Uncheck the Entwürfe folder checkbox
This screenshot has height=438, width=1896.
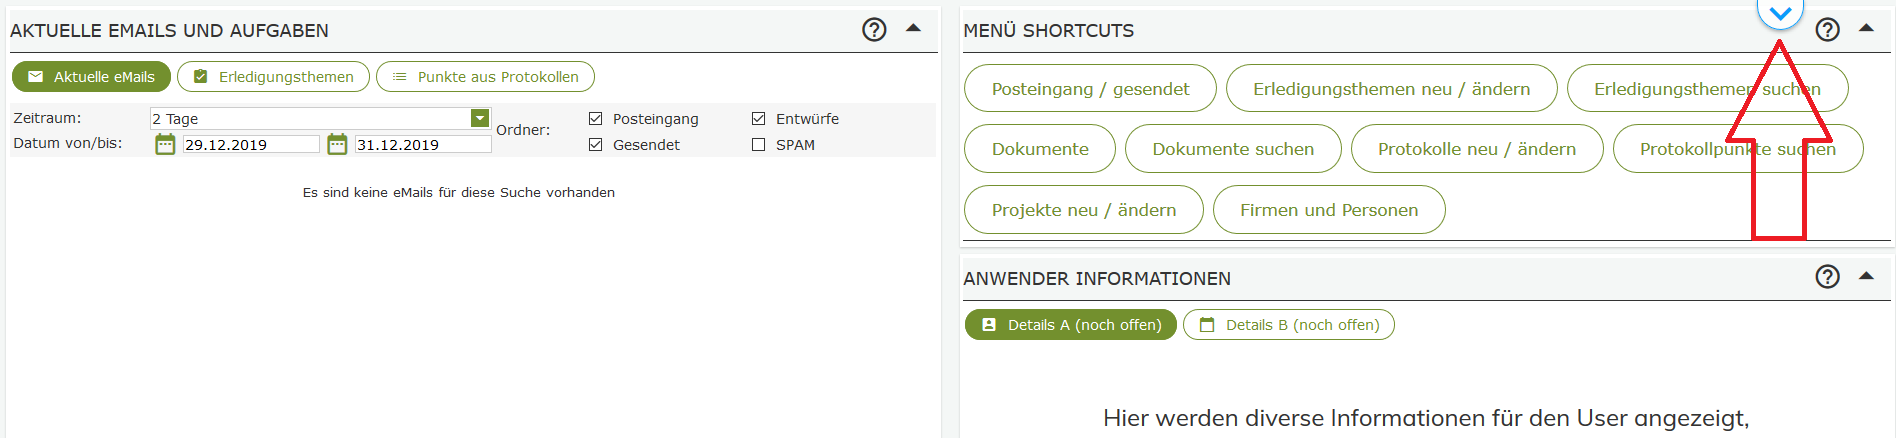[759, 119]
